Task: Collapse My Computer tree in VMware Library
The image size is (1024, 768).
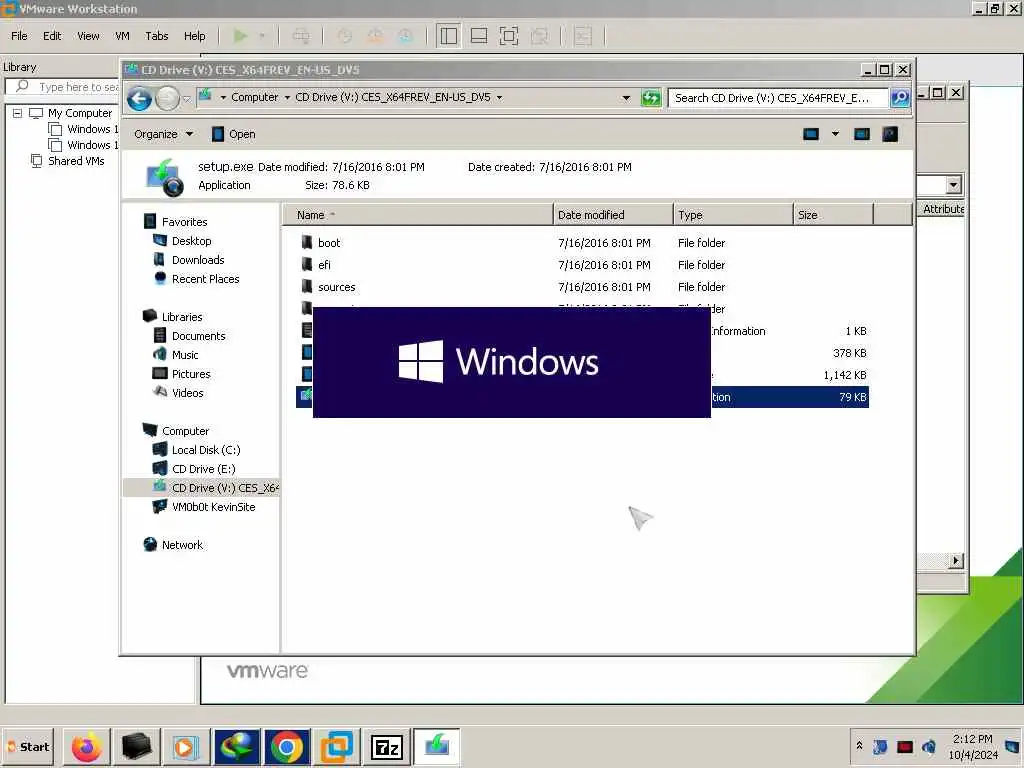Action: tap(18, 113)
